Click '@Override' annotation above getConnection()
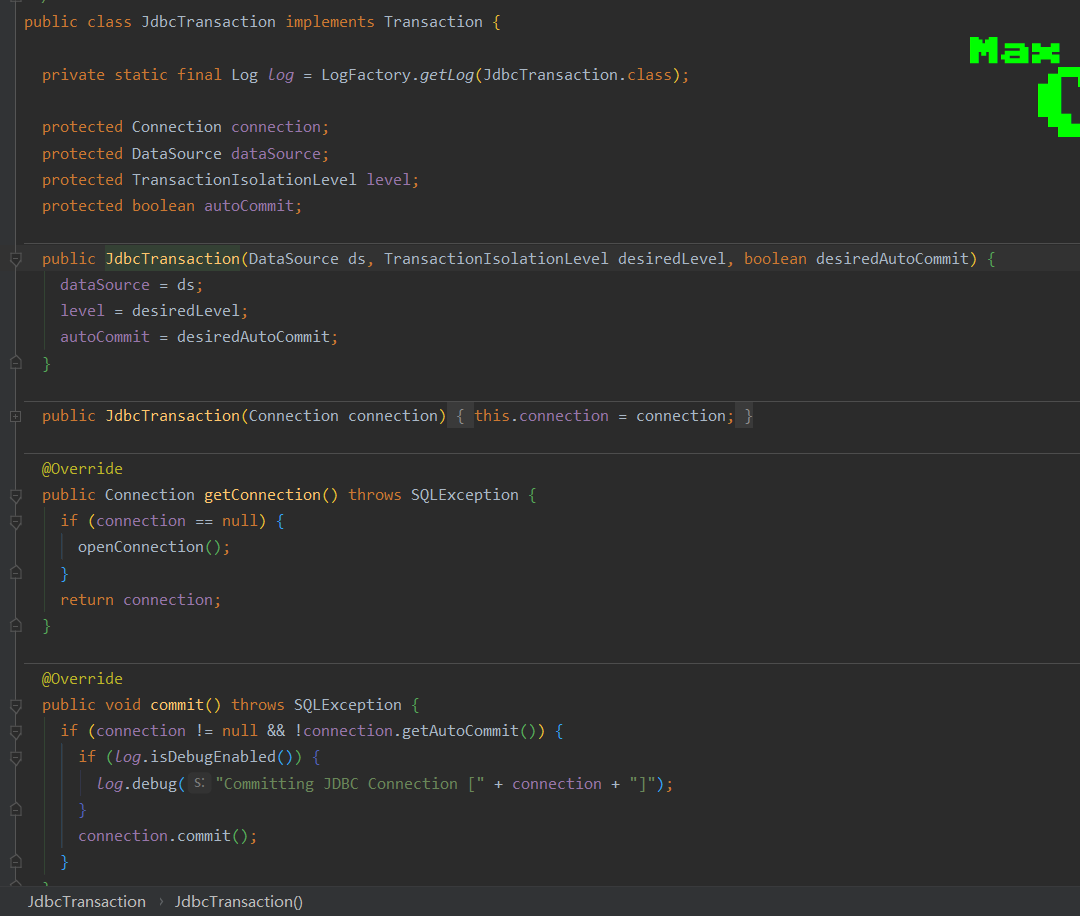1080x916 pixels. click(x=82, y=468)
